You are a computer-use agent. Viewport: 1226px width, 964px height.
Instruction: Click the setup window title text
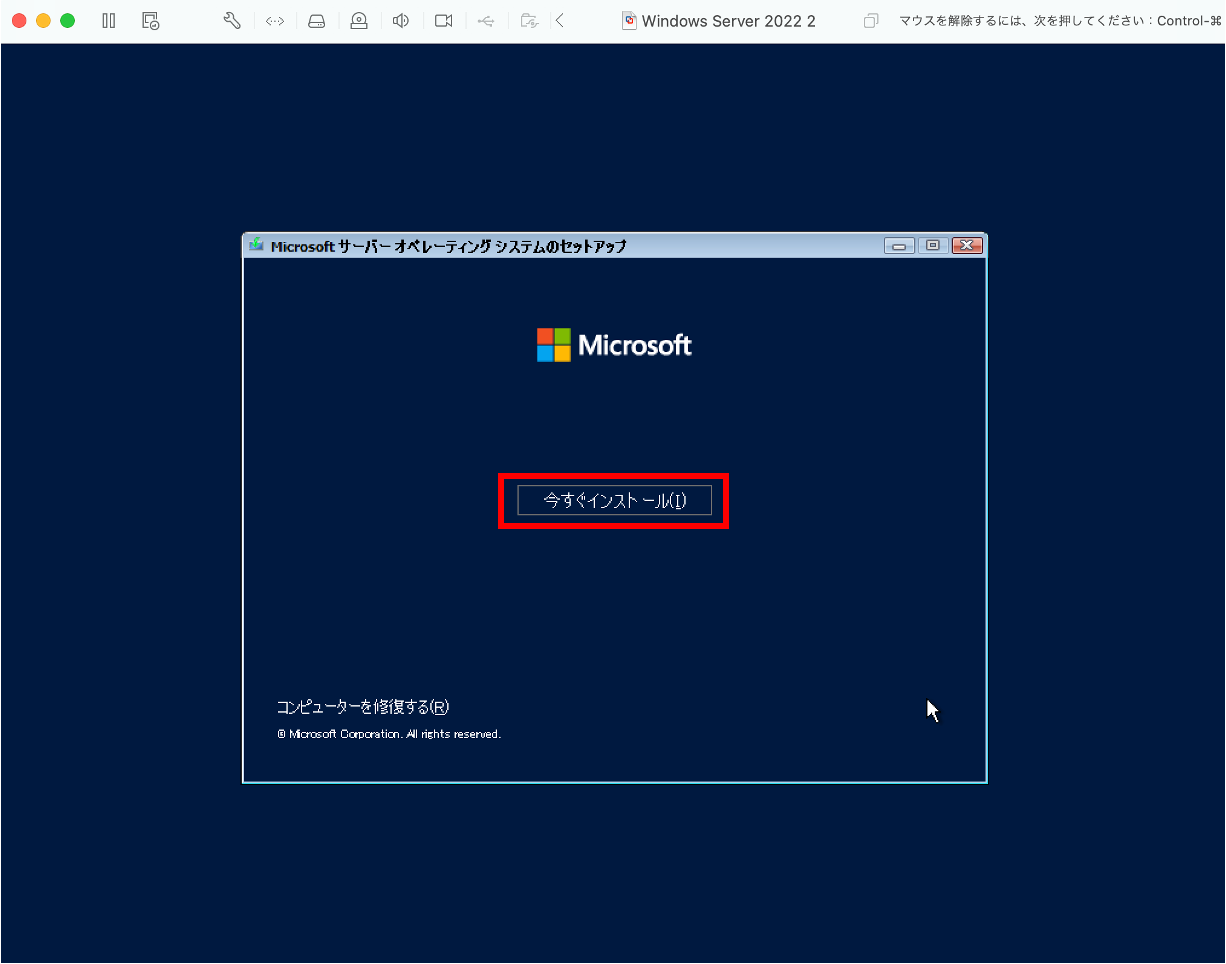[x=449, y=246]
